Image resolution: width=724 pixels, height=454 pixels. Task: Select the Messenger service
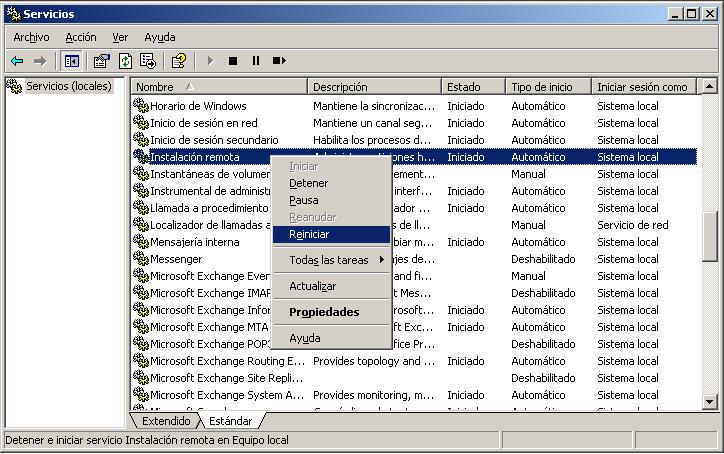[x=176, y=259]
